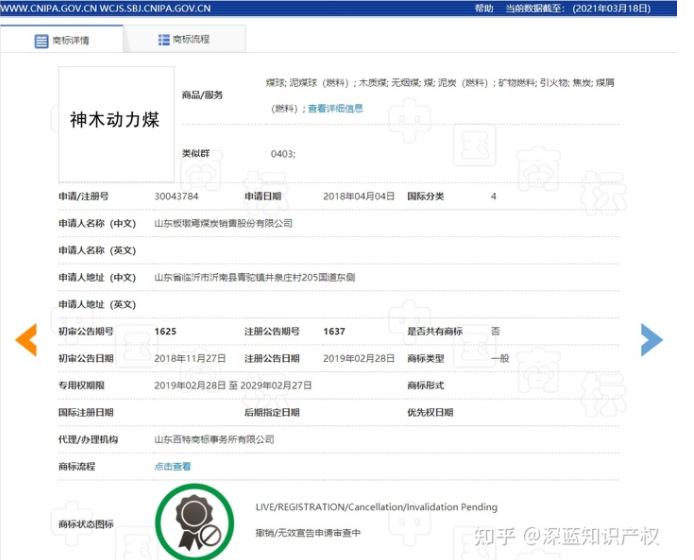Click the agency name 山东百特商标事务所有限公司

(x=214, y=439)
